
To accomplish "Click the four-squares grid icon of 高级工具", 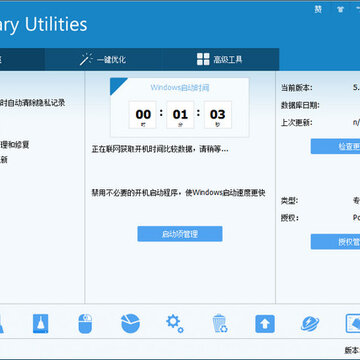I will [203, 59].
